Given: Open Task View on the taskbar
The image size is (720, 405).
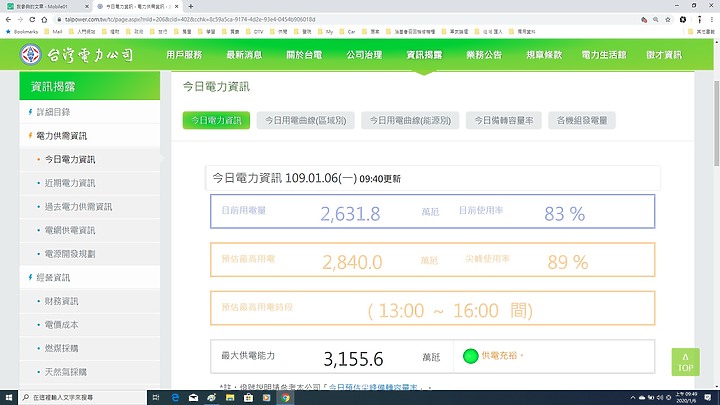Looking at the screenshot, I should pyautogui.click(x=156, y=398).
